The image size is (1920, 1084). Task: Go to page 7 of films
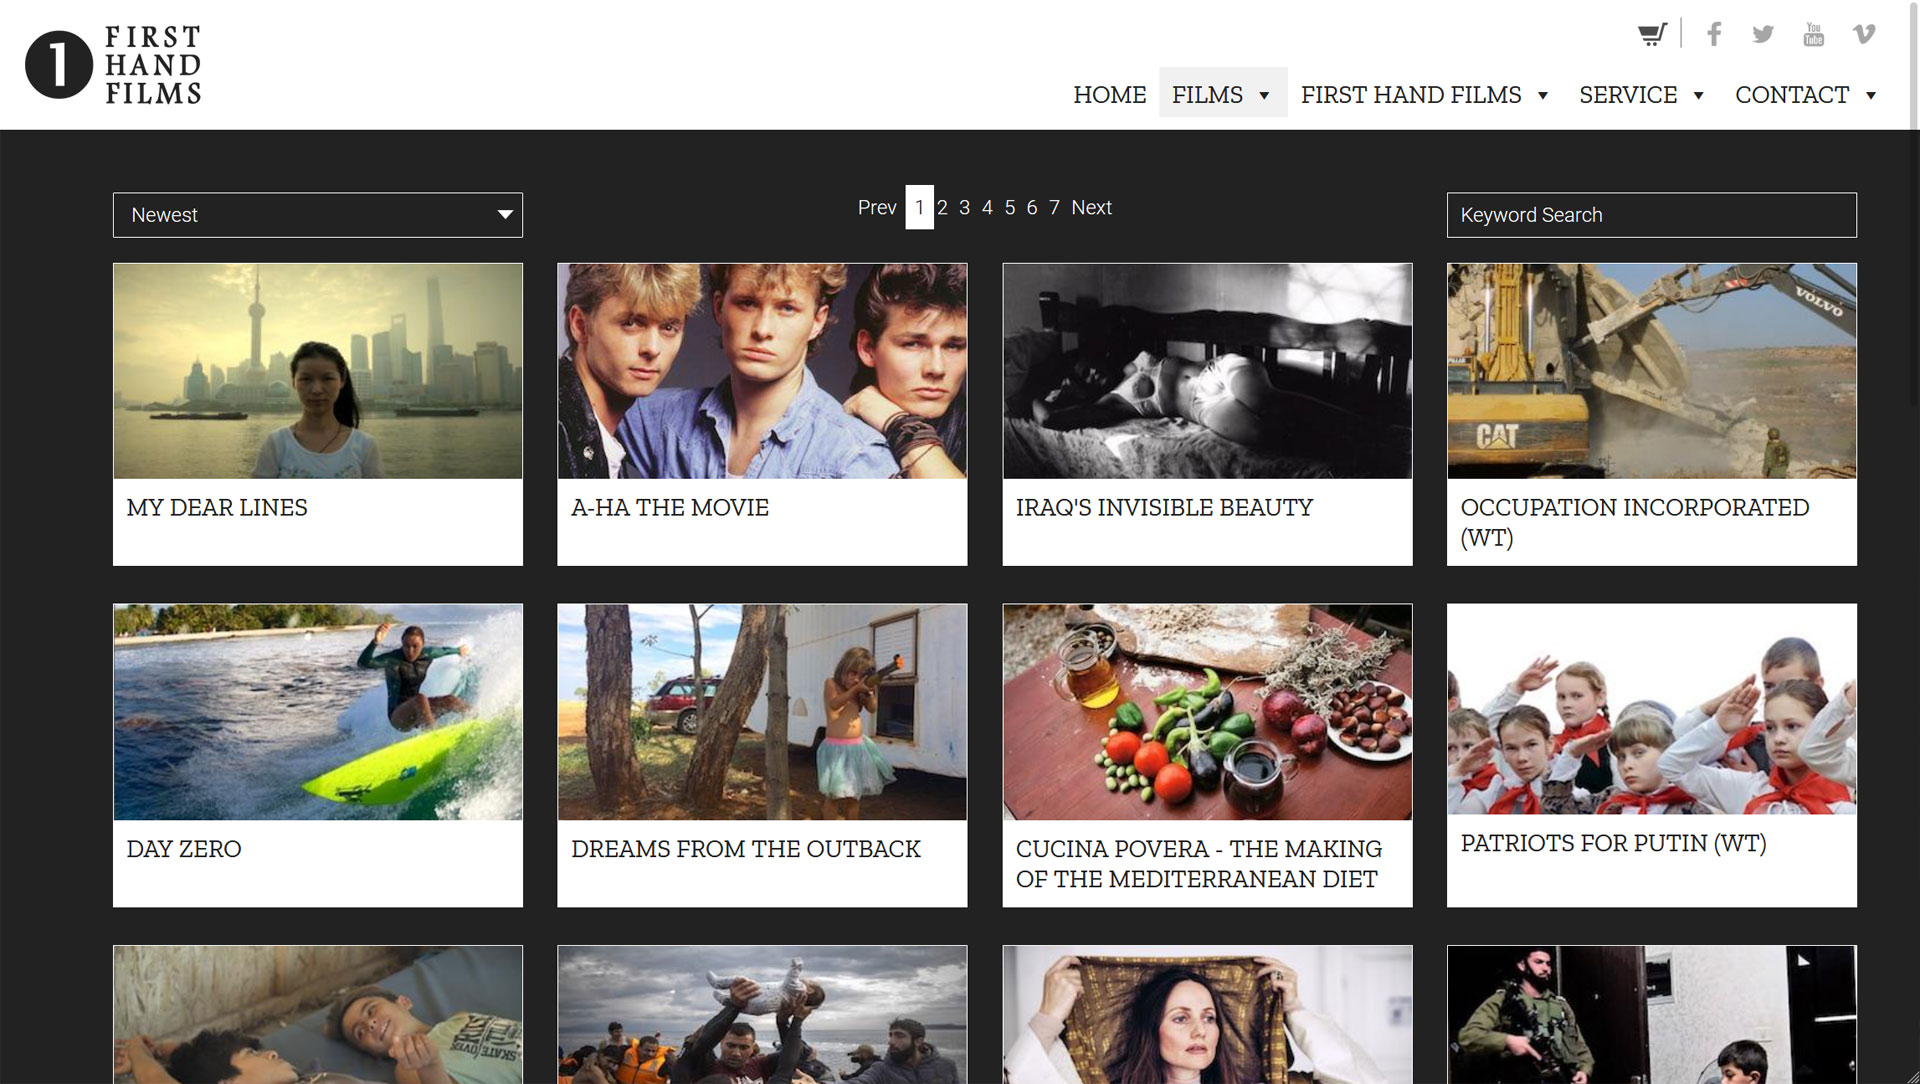[x=1054, y=207]
